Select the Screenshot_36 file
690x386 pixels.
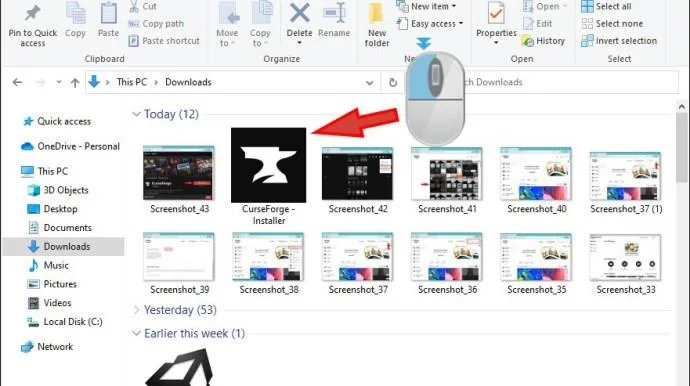click(447, 264)
